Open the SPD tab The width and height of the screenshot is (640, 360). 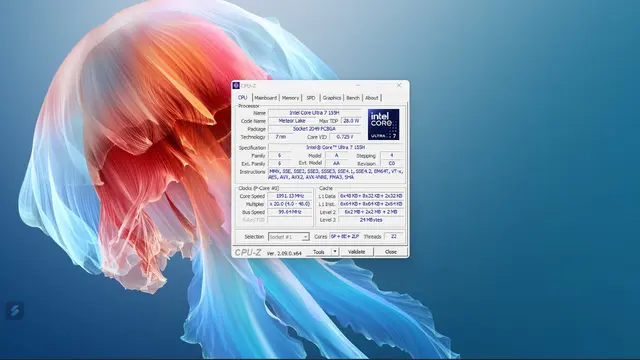tap(311, 98)
